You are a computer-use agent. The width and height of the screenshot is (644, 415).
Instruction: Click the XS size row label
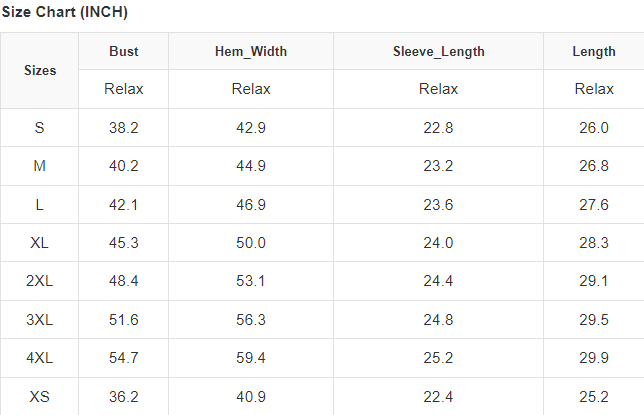pyautogui.click(x=40, y=397)
